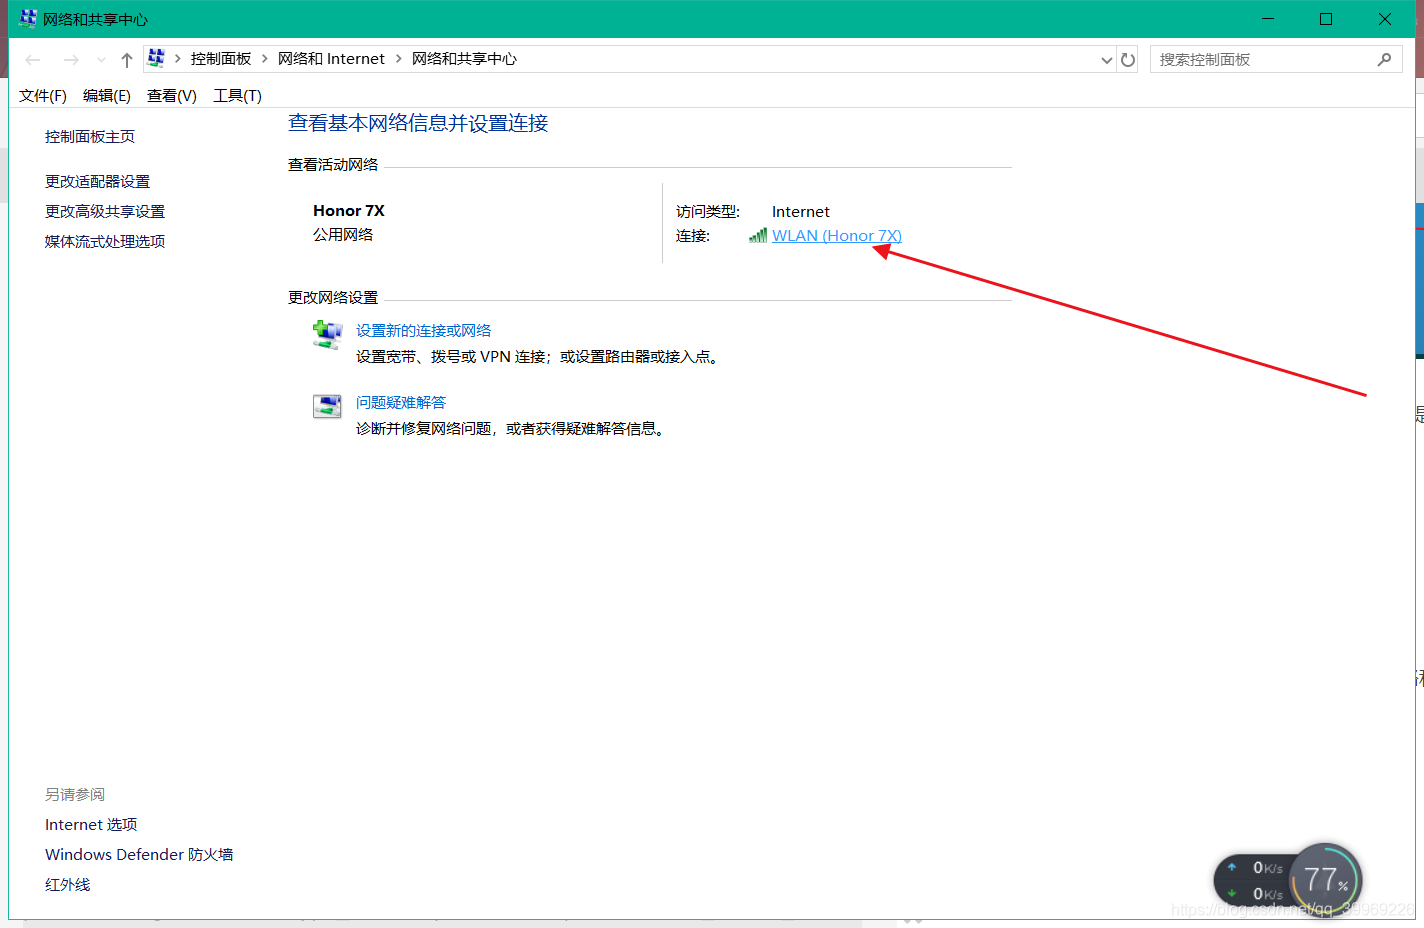This screenshot has width=1424, height=928.
Task: Open the recent locations dropdown arrow
Action: coord(101,60)
